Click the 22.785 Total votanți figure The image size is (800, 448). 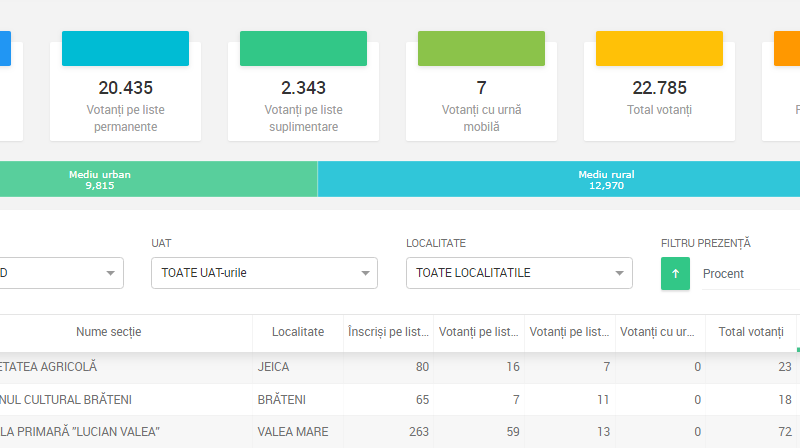660,88
